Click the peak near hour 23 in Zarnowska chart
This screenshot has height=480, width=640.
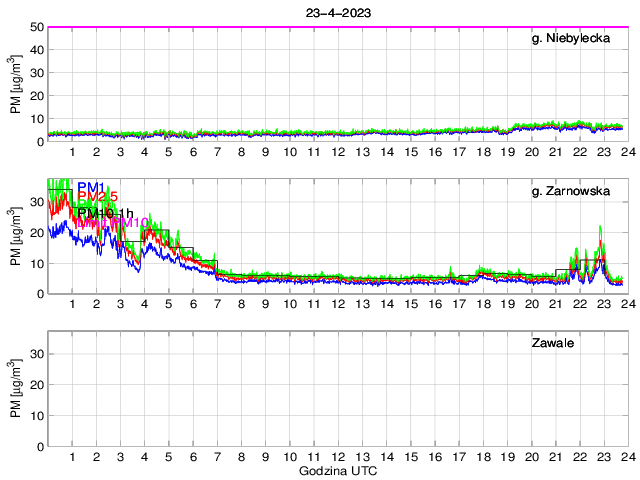600,240
